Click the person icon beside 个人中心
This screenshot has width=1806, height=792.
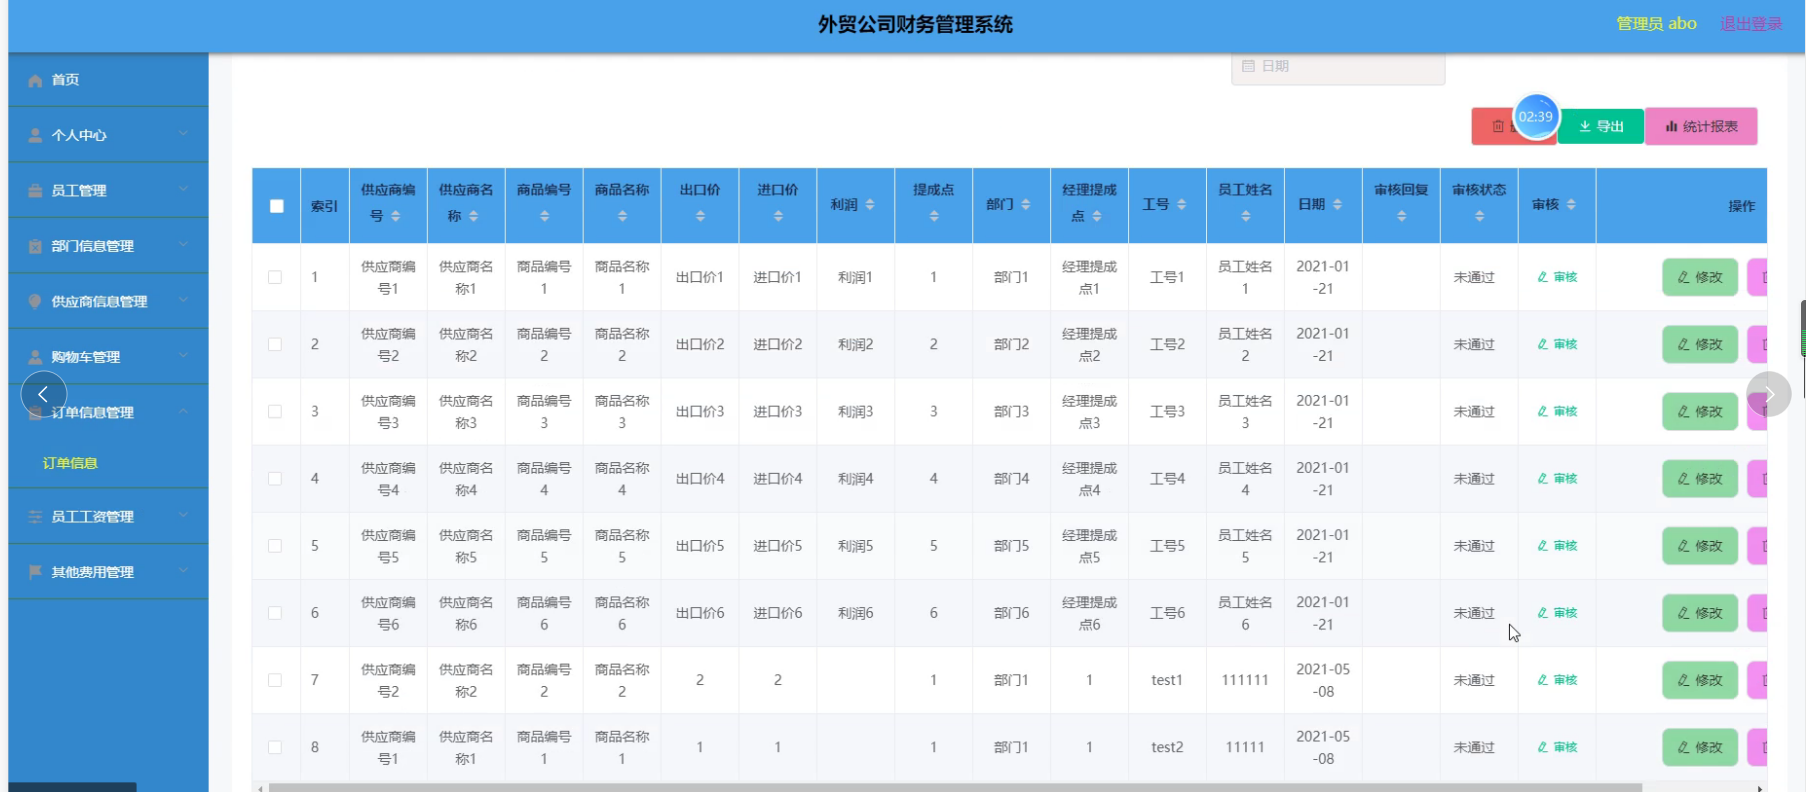(35, 135)
